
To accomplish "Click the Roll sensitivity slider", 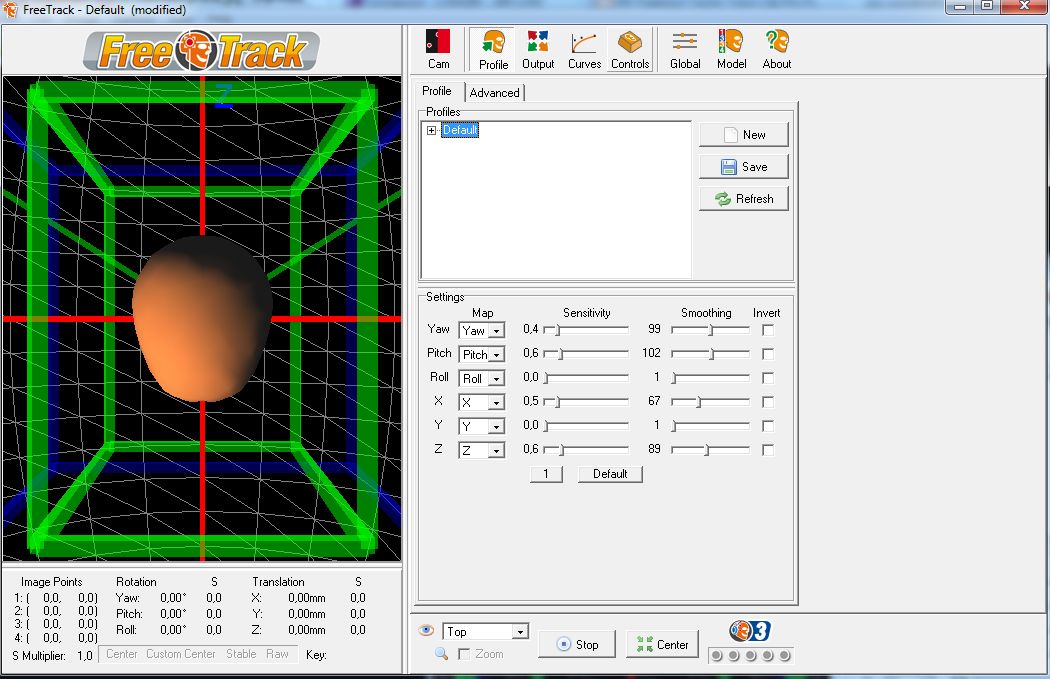I will (586, 378).
